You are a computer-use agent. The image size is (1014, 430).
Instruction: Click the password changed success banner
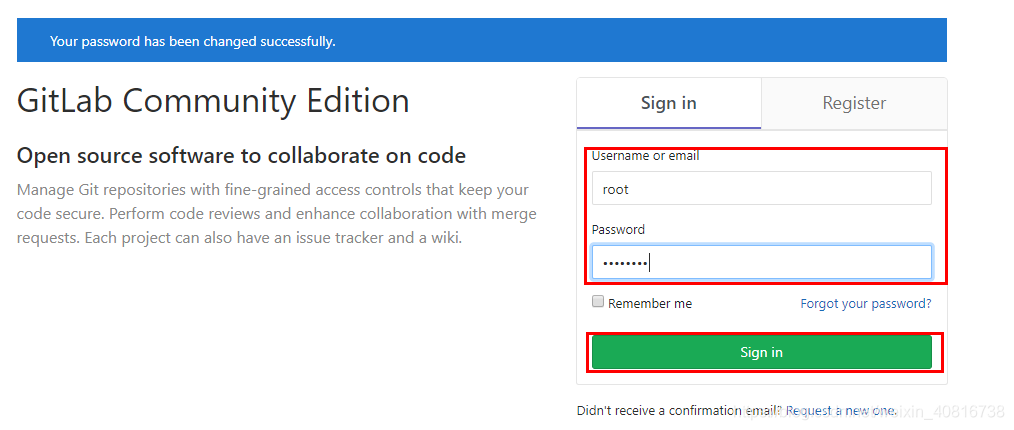(x=481, y=41)
